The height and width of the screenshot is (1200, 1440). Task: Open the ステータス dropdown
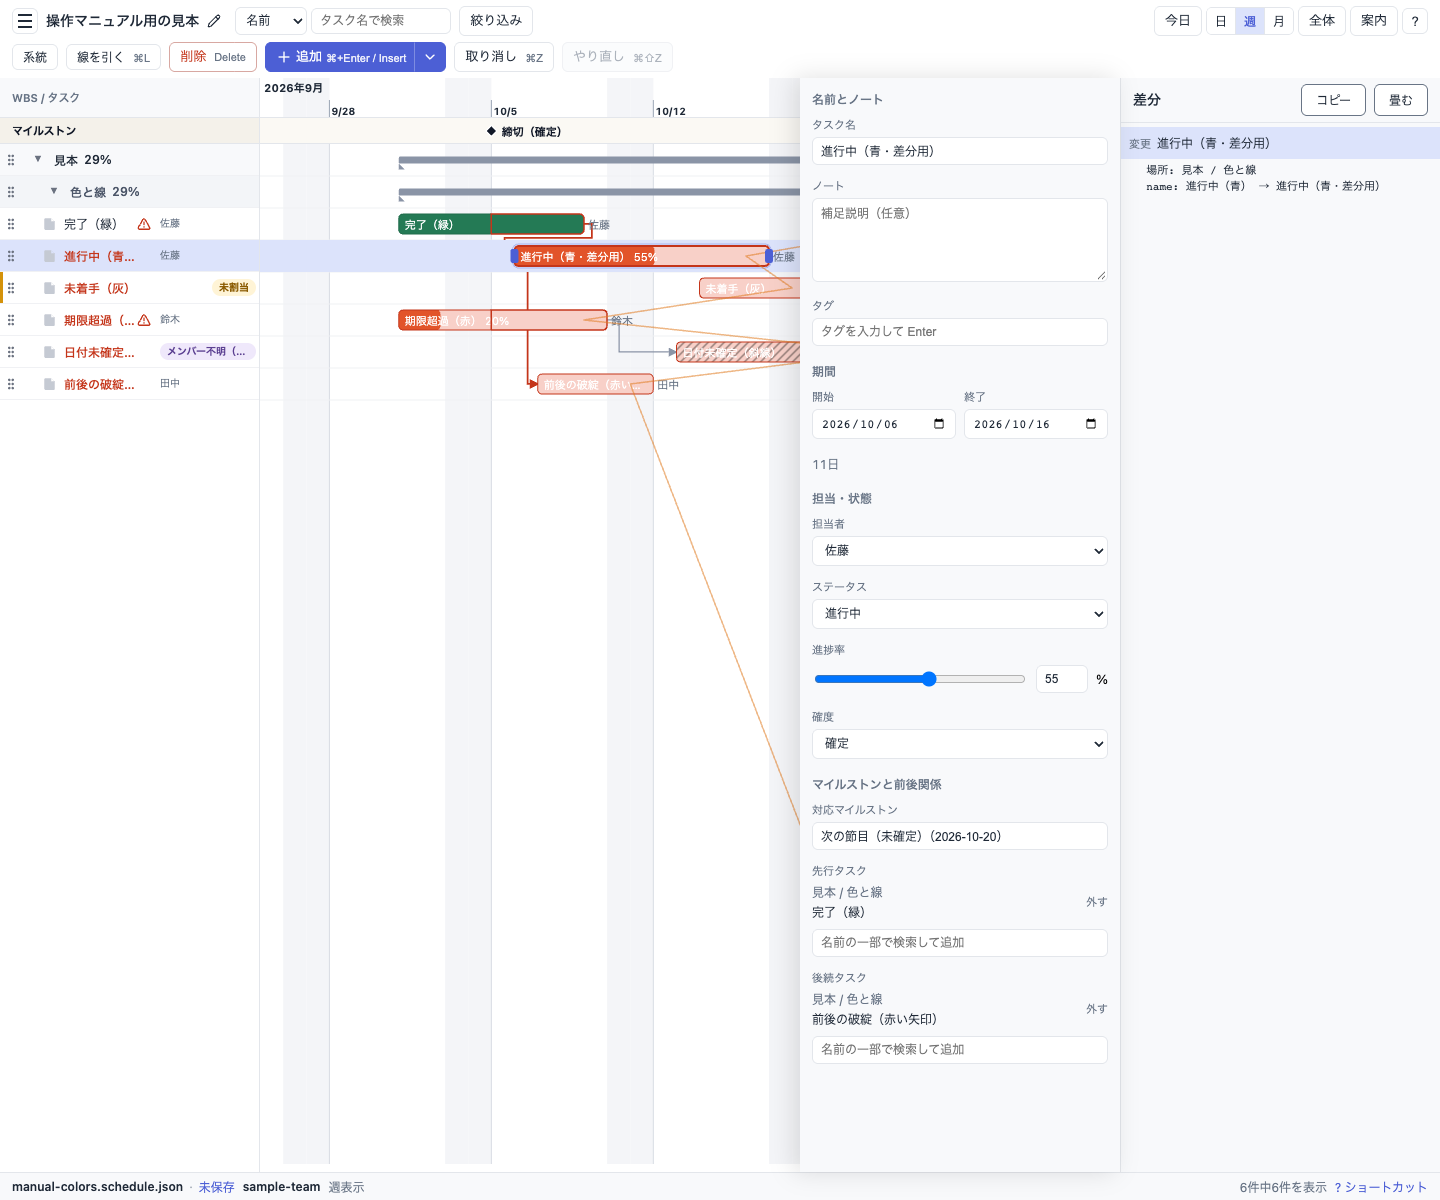point(960,614)
